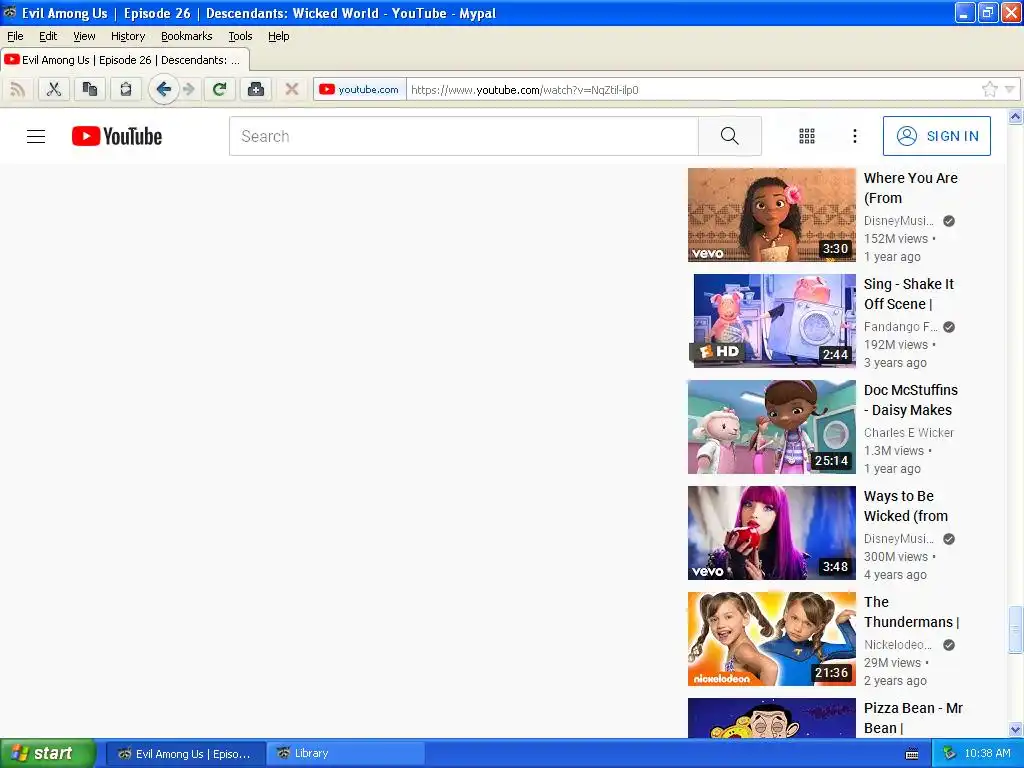Click the '300M views' text
This screenshot has width=1024, height=768.
(895, 556)
